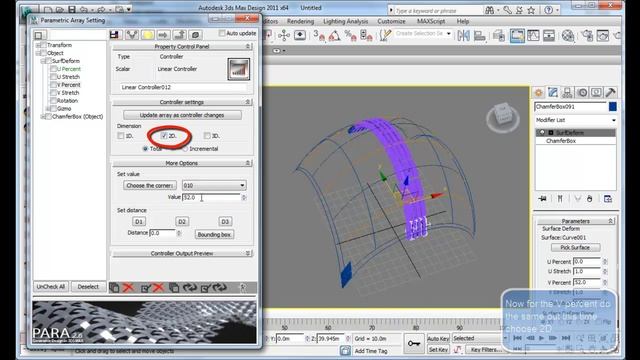Toggle the 3D Snaps icon
Viewport: 640px width, 360px height.
tap(319, 36)
